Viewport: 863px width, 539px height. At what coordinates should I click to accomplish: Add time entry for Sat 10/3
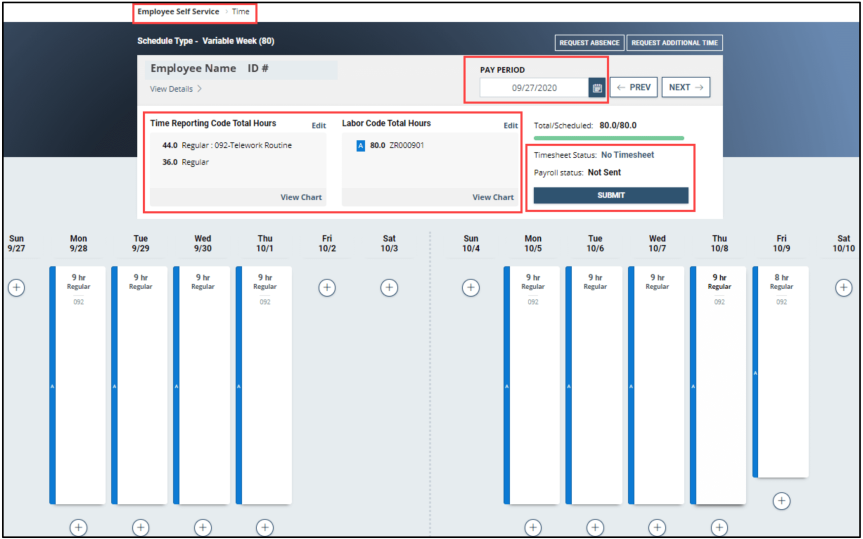pos(389,288)
